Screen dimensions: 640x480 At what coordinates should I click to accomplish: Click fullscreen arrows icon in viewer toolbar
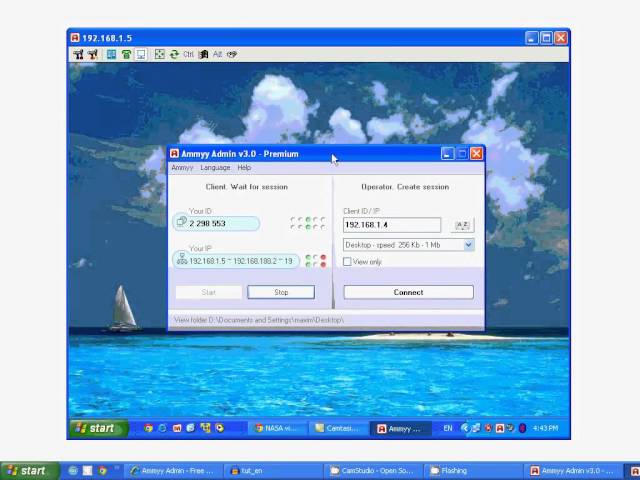[160, 54]
